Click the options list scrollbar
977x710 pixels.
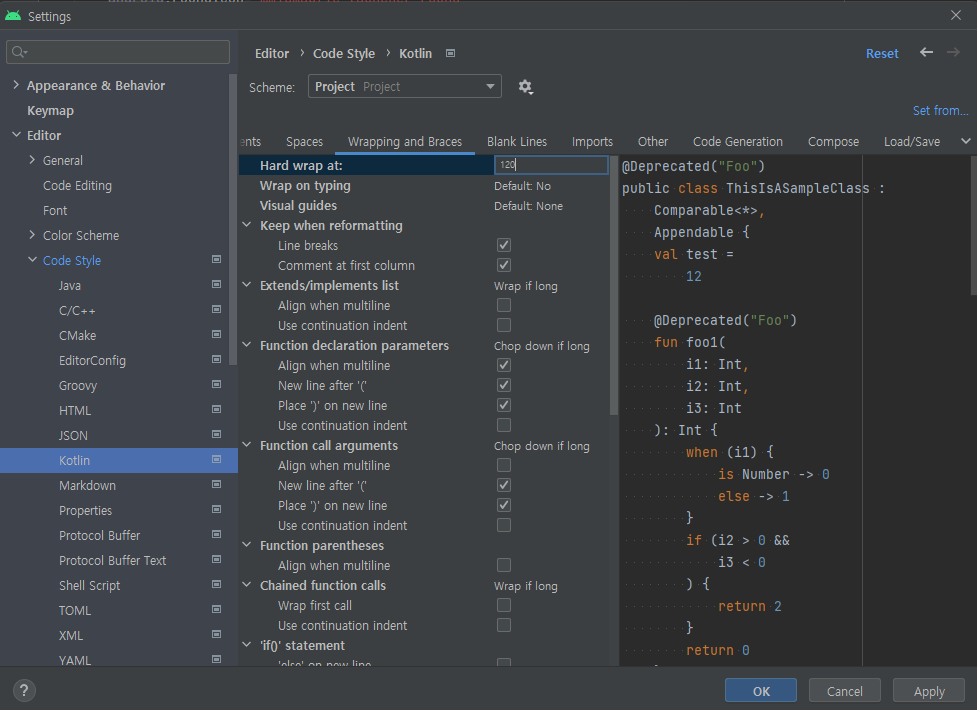point(614,285)
